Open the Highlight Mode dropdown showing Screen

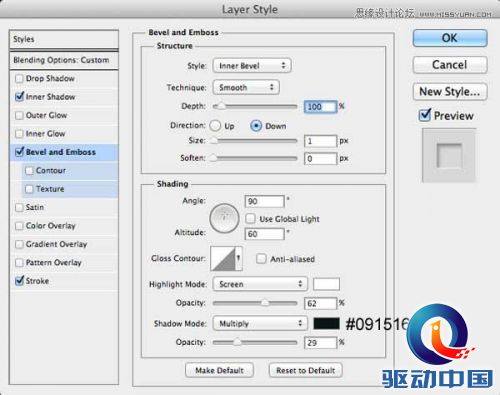(260, 284)
